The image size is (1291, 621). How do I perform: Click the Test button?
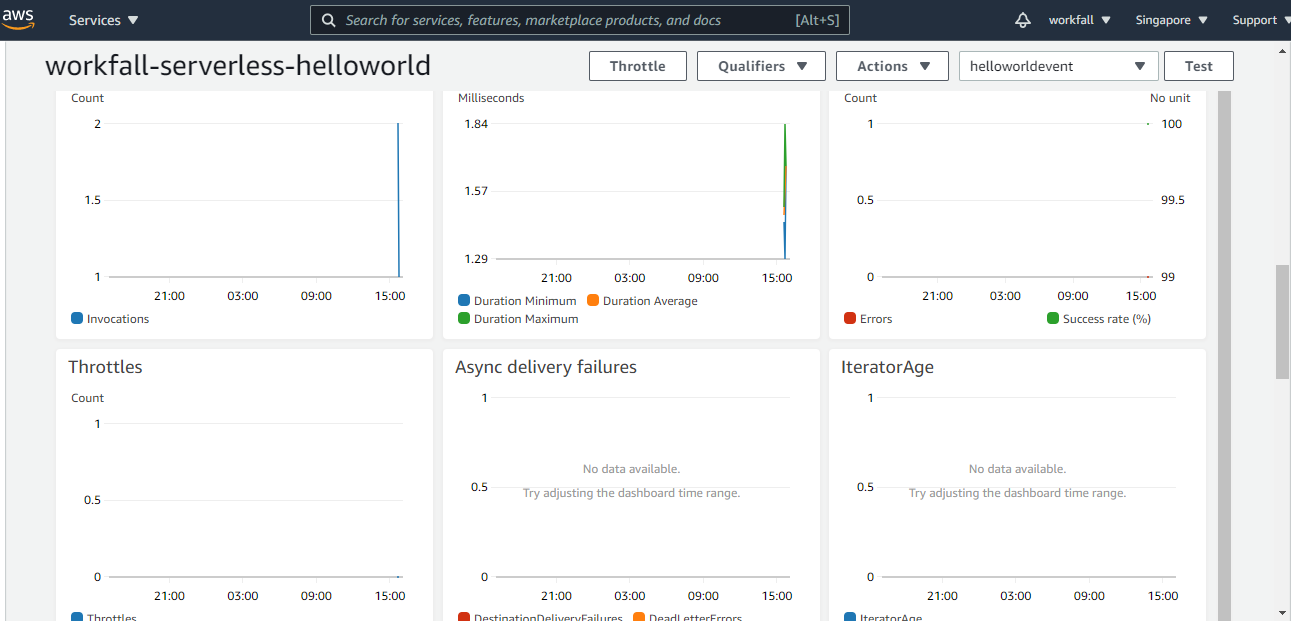[1198, 66]
